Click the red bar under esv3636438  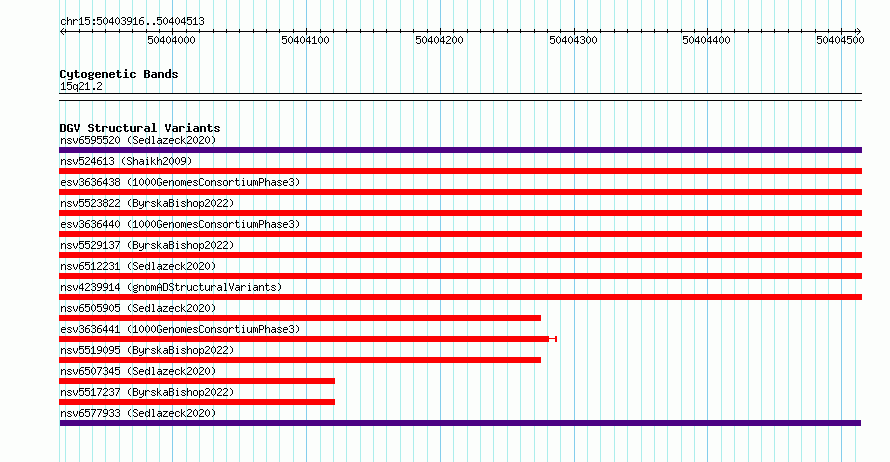(460, 192)
